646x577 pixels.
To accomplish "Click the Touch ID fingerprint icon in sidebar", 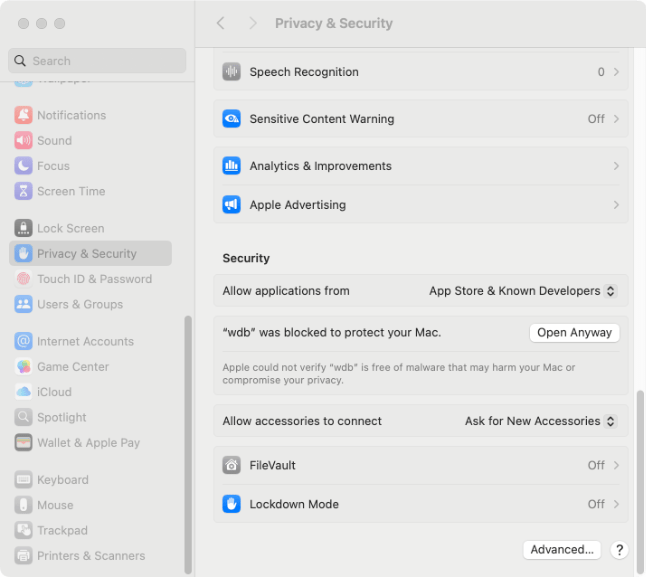I will pos(23,279).
